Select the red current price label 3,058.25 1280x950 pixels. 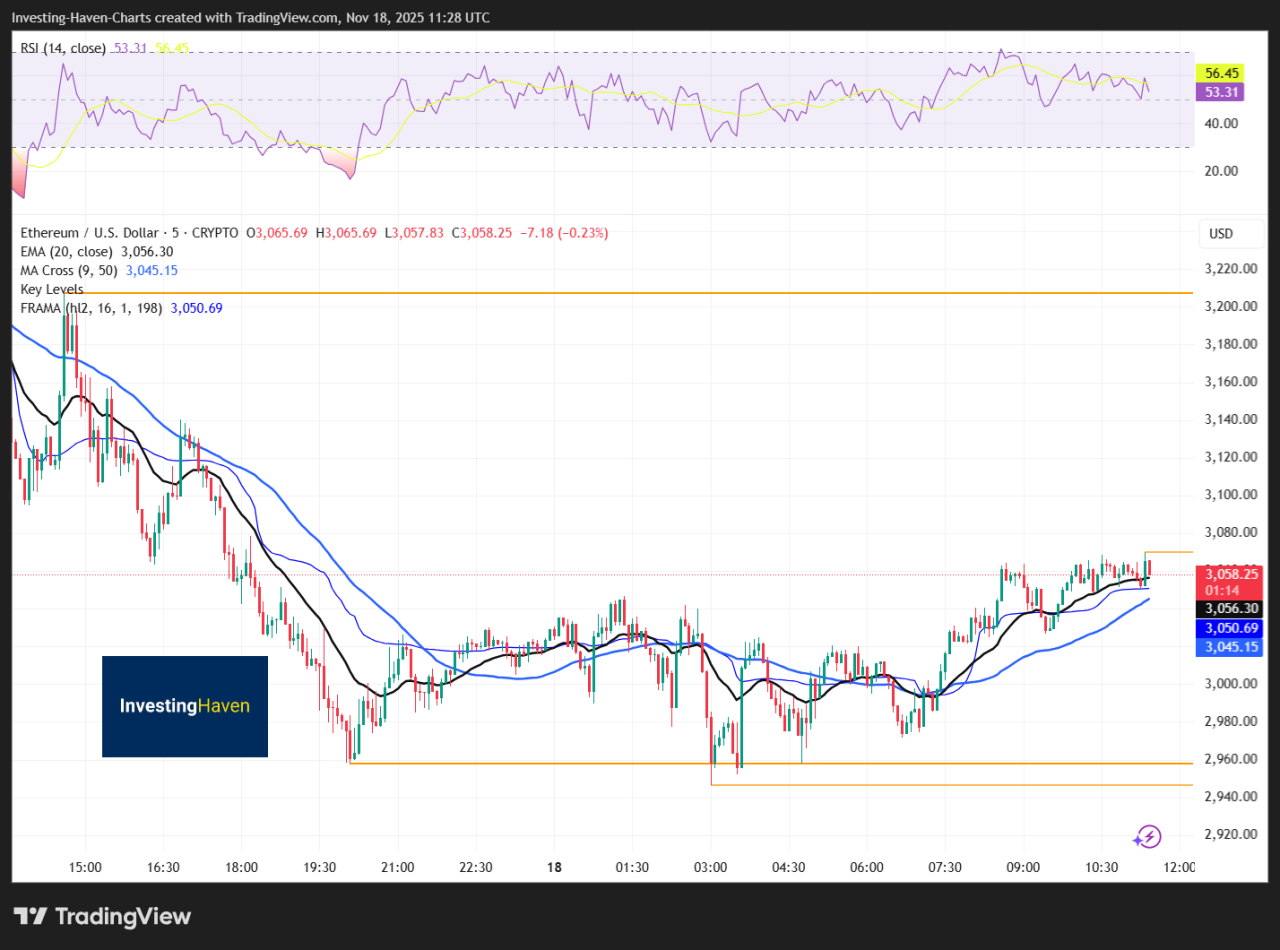[x=1231, y=574]
